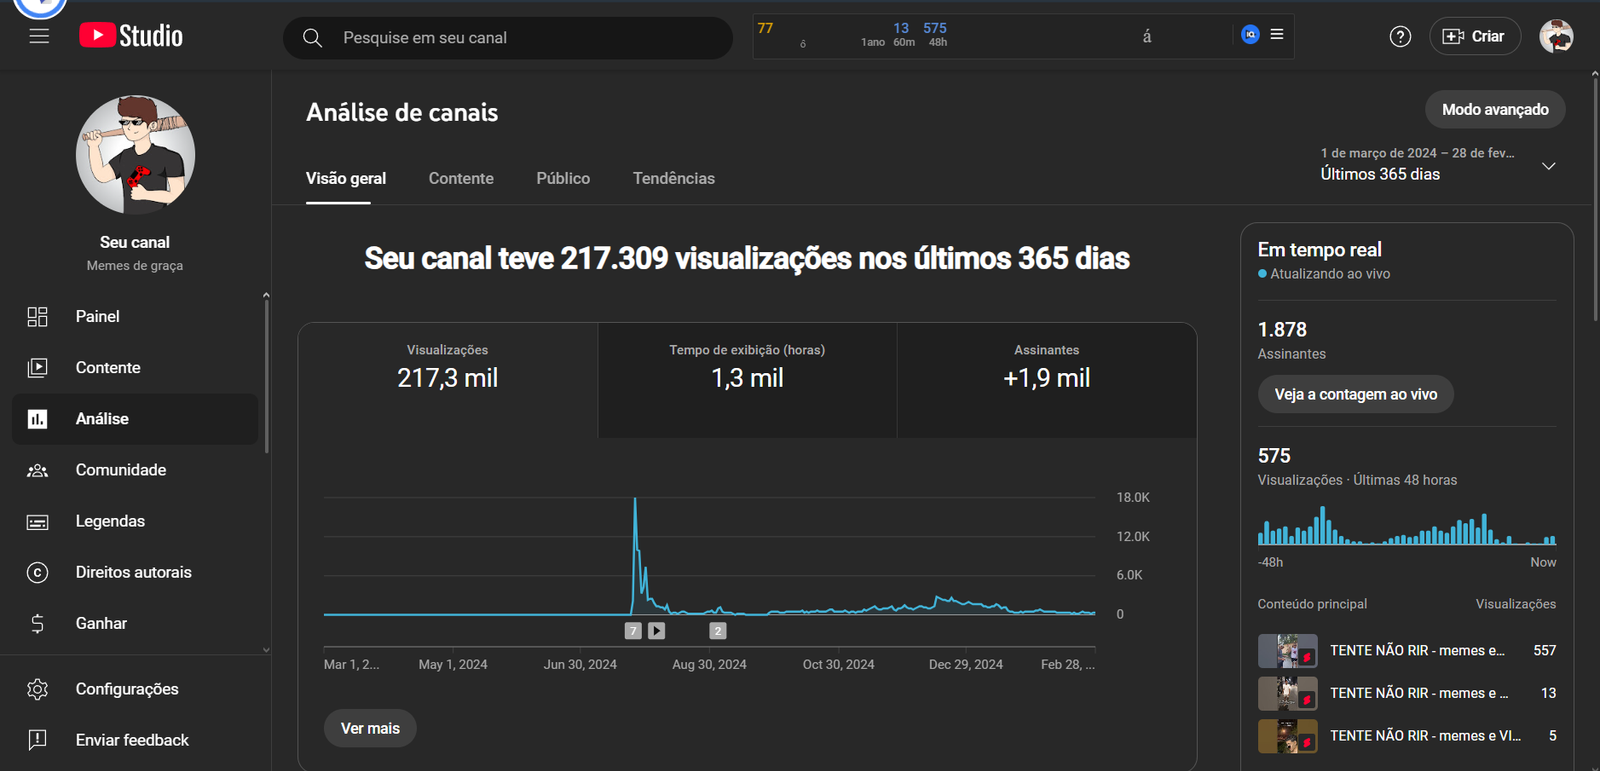The image size is (1600, 771).
Task: Click the 77 score in extension bar
Action: click(765, 29)
